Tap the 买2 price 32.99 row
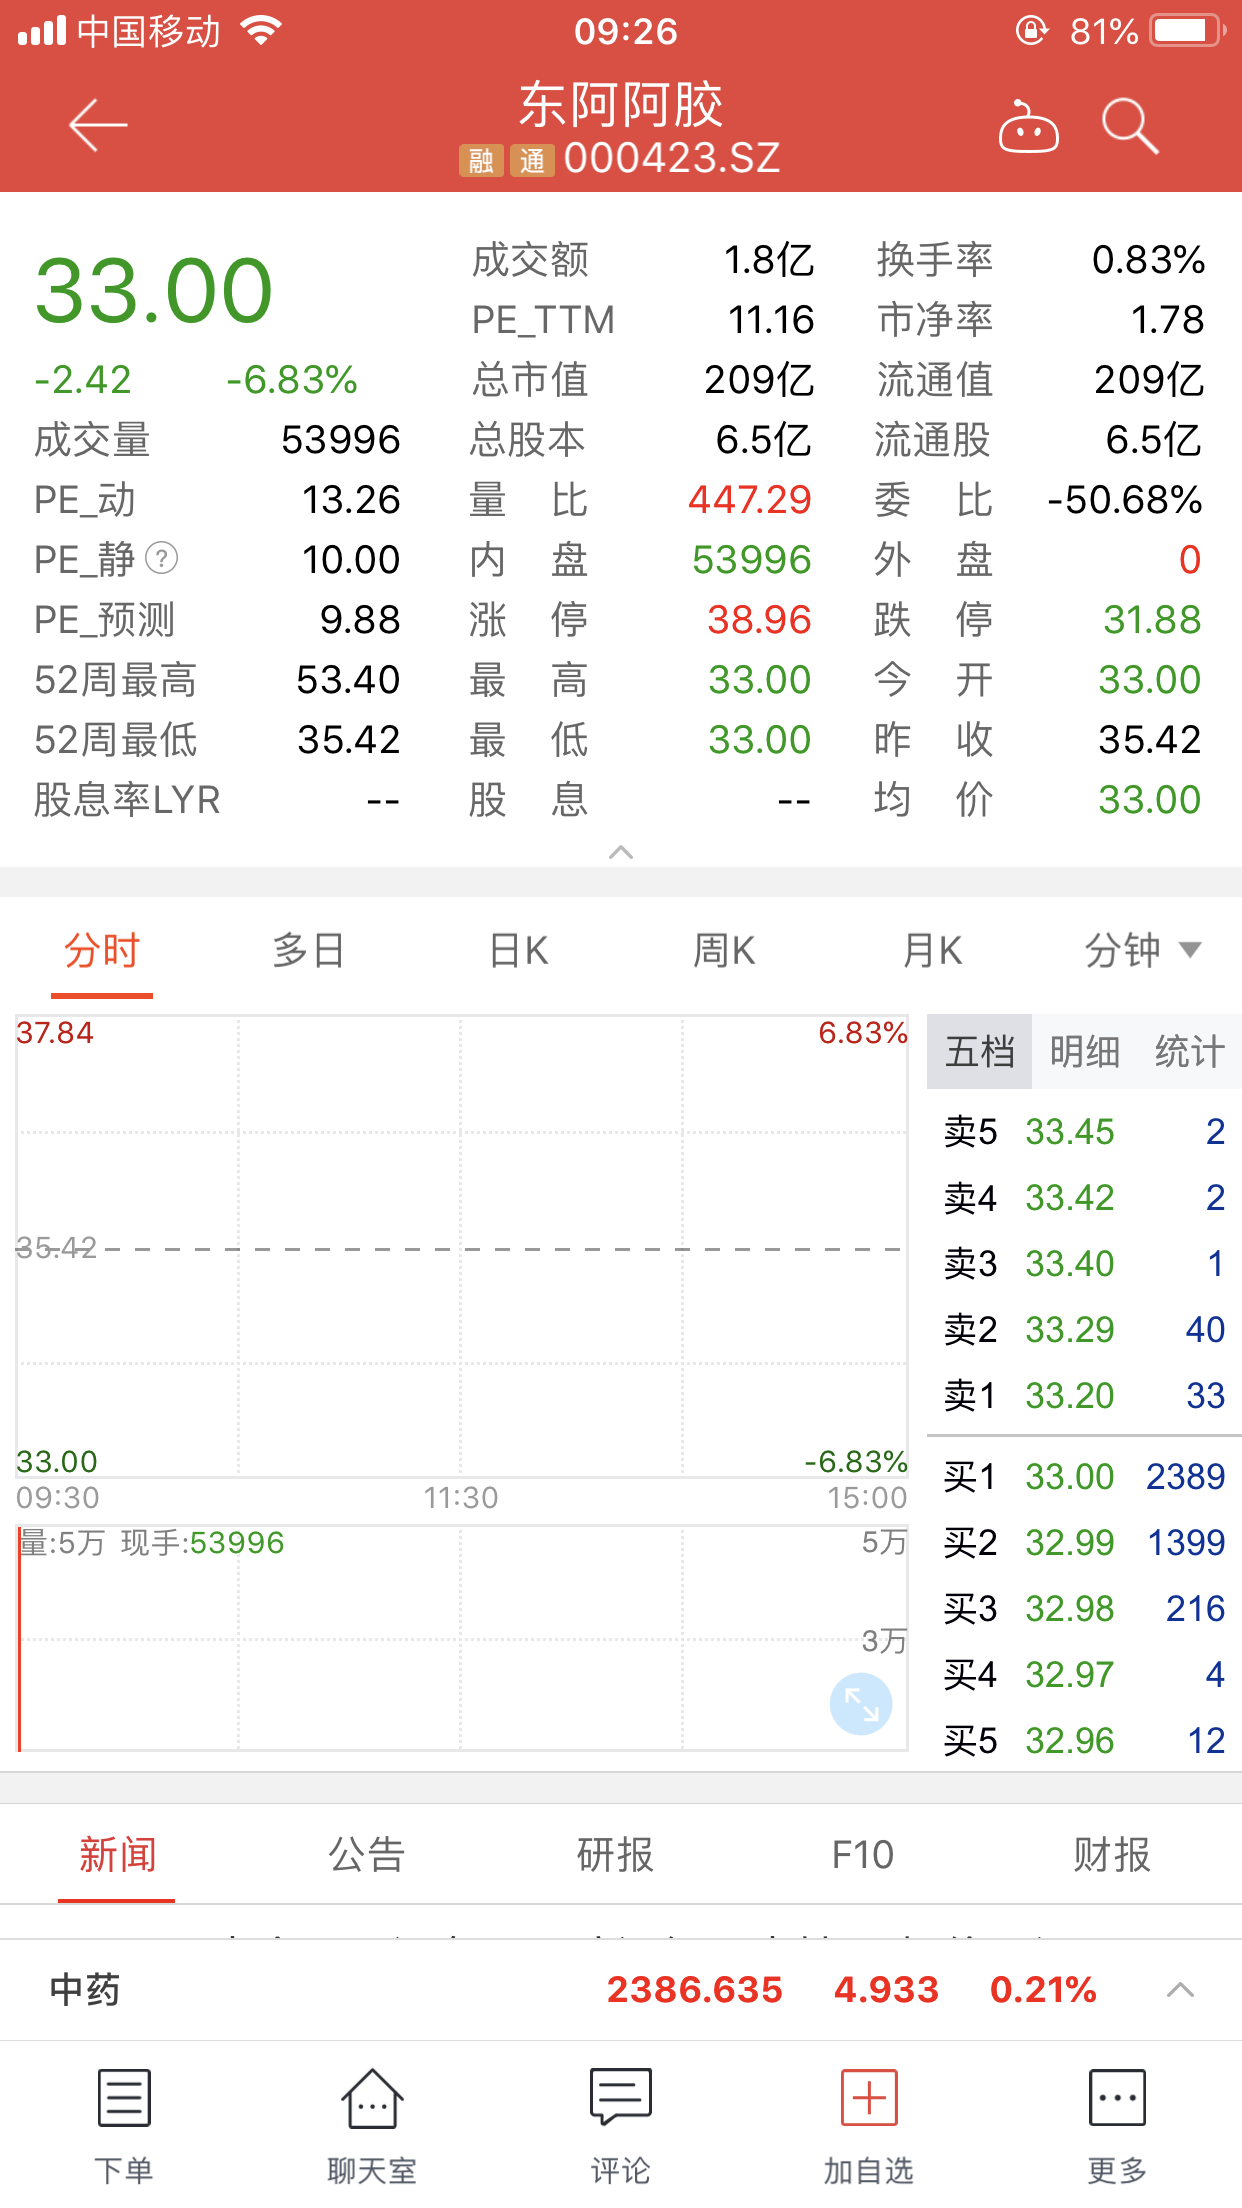Image resolution: width=1242 pixels, height=2208 pixels. pyautogui.click(x=1085, y=1543)
